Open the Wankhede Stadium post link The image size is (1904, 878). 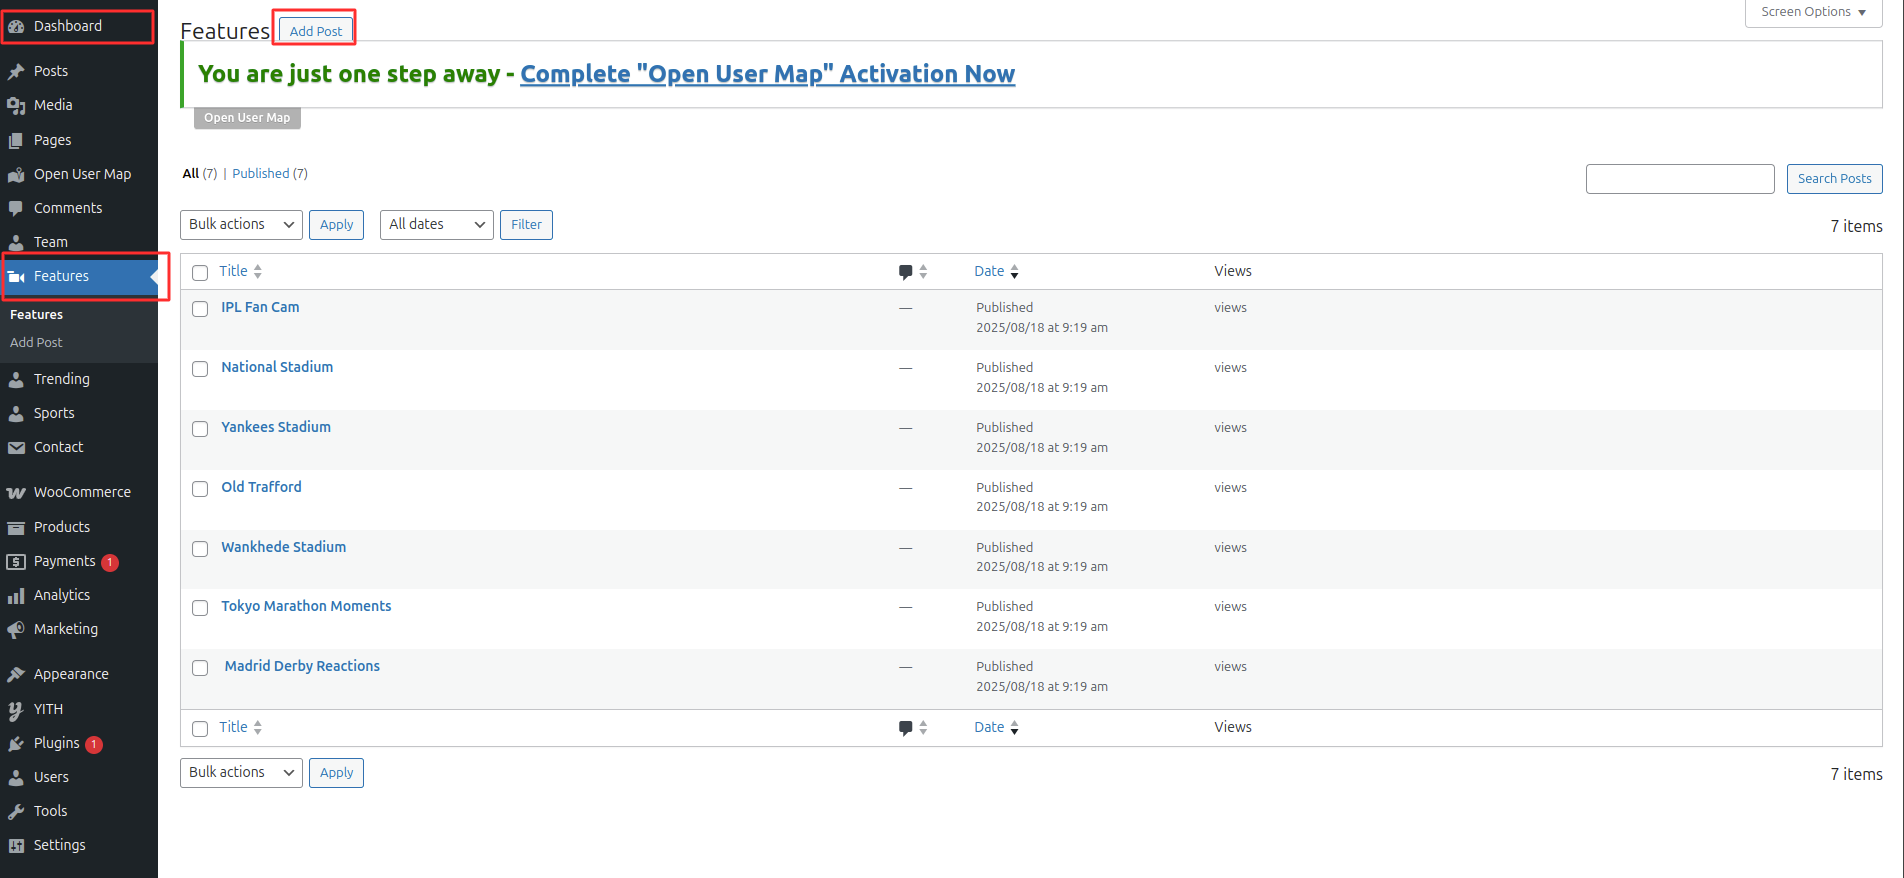click(284, 547)
